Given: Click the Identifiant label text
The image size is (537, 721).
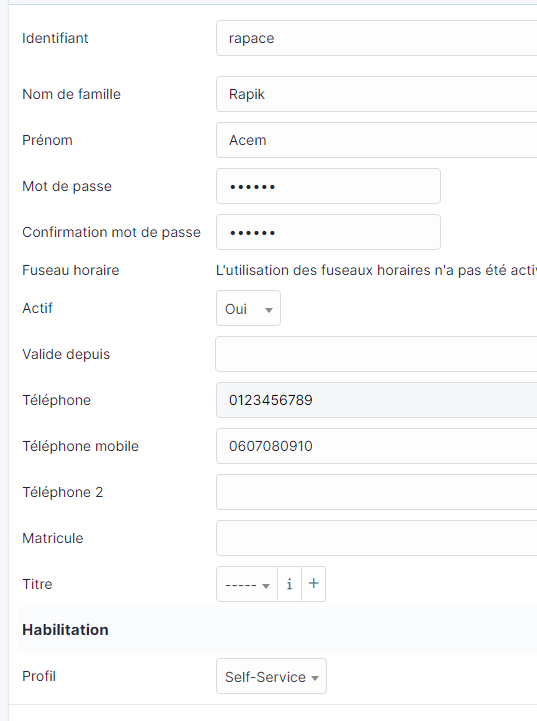Looking at the screenshot, I should click(x=55, y=38).
